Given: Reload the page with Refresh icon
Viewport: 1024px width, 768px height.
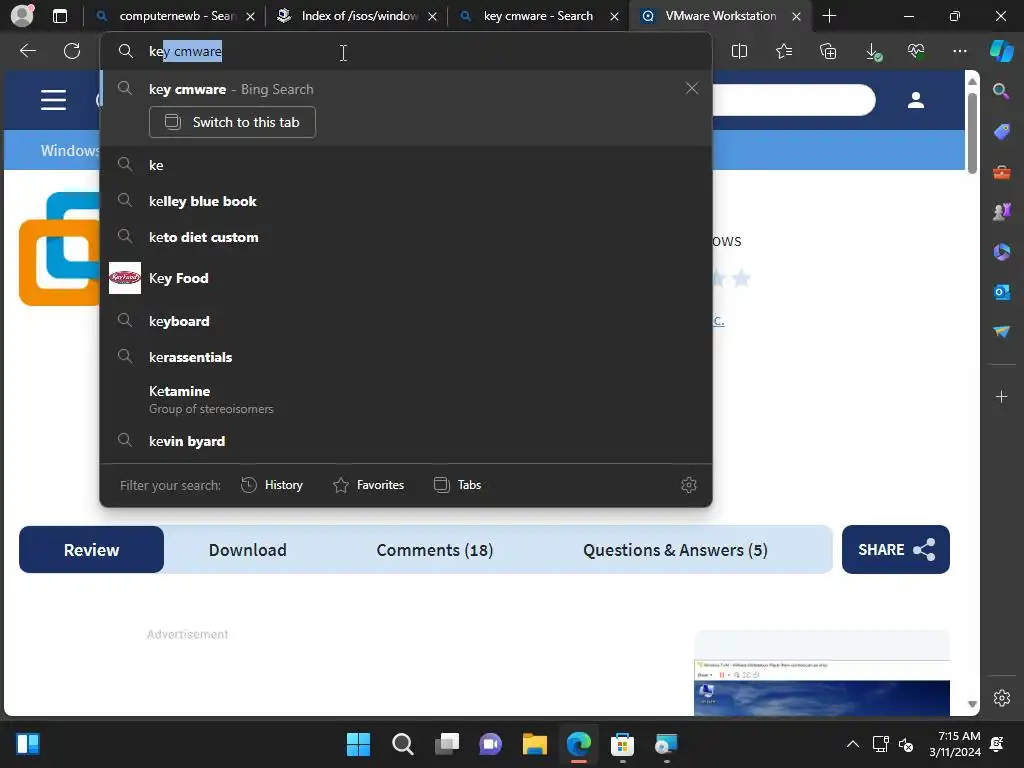Looking at the screenshot, I should tap(72, 51).
